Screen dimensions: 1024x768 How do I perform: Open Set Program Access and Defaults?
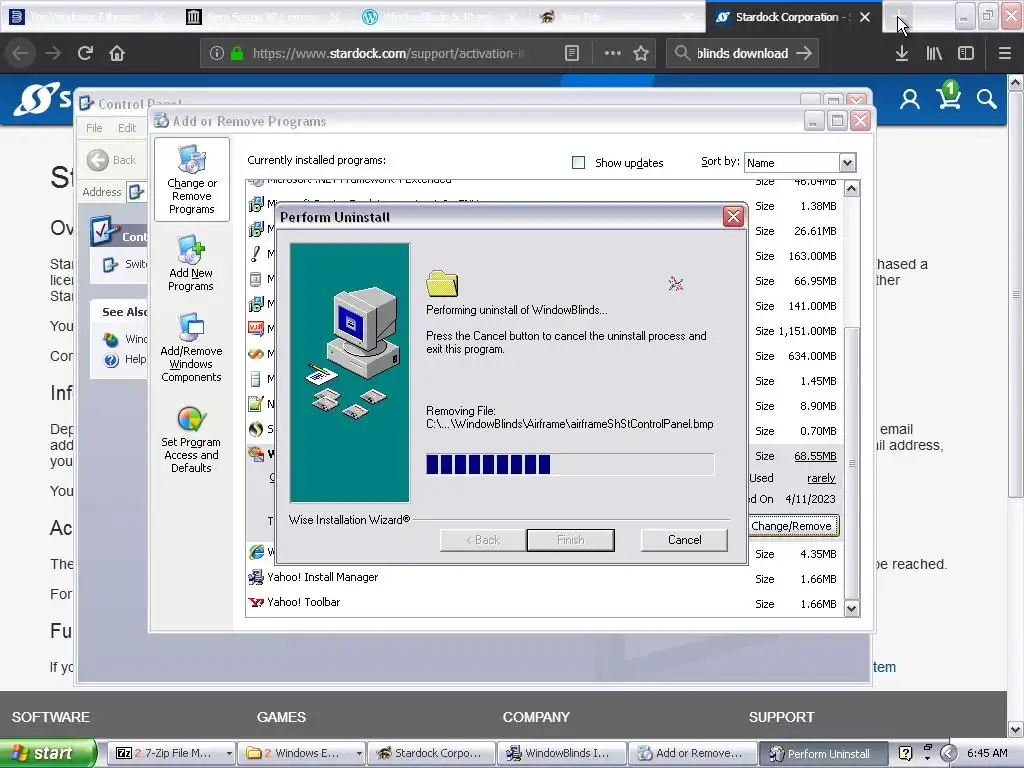pyautogui.click(x=191, y=440)
